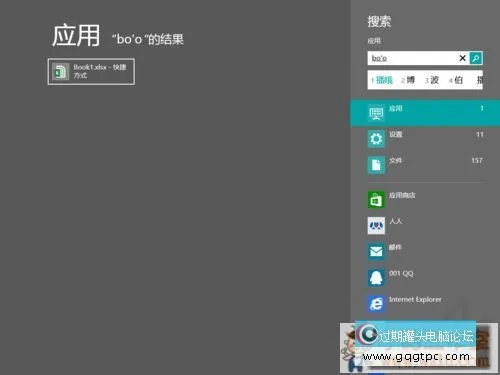
Task: Click the Files result count 157
Action: pos(477,161)
